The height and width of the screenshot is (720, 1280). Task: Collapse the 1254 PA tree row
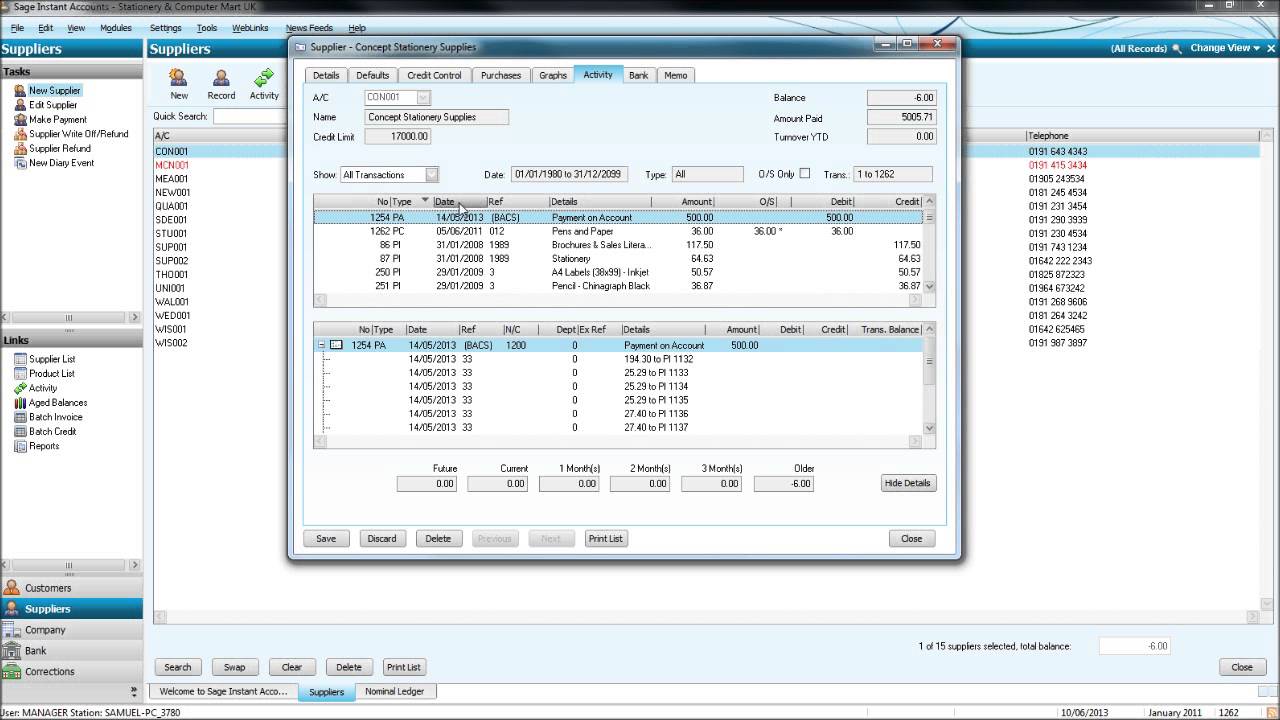tap(322, 345)
